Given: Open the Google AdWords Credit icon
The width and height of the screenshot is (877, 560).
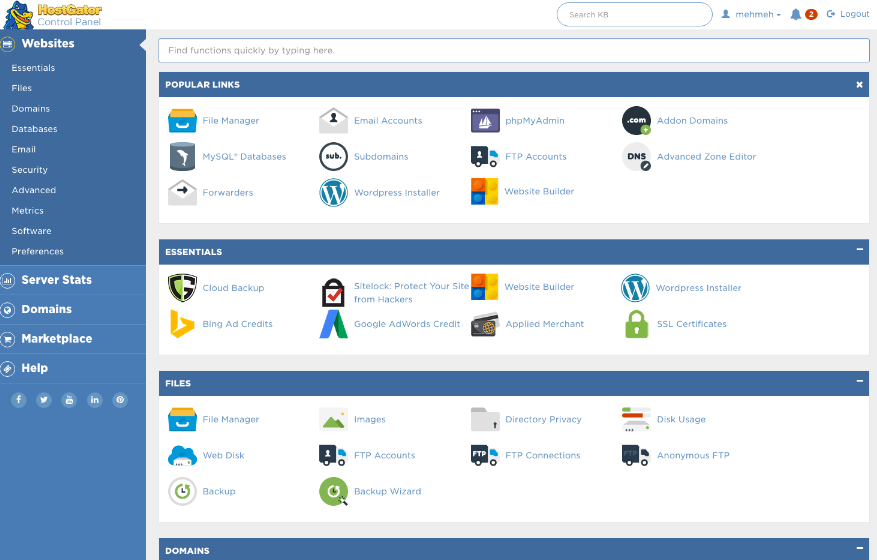Looking at the screenshot, I should click(333, 324).
